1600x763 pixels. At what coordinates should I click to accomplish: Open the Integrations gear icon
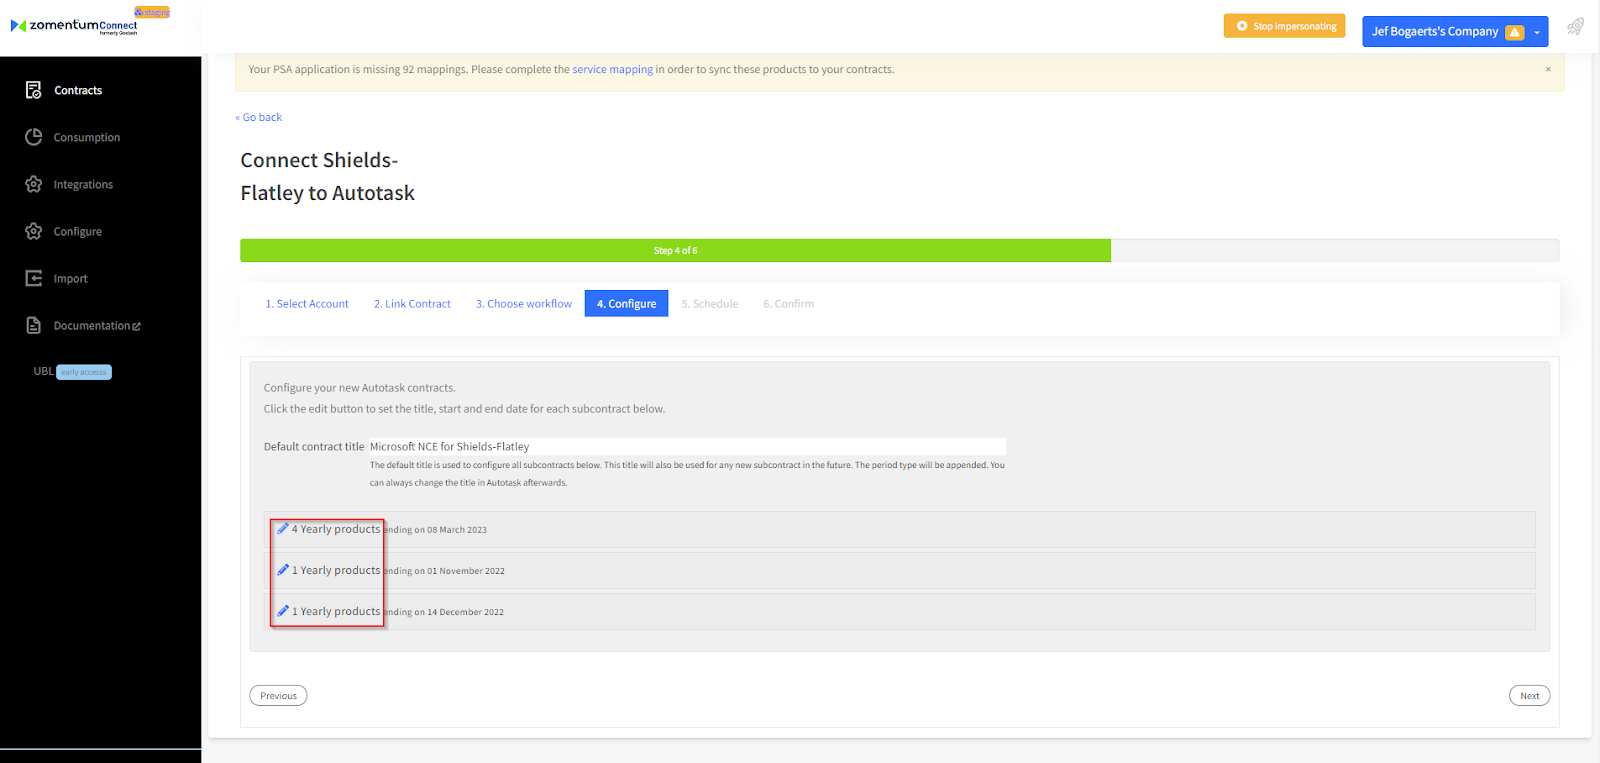[x=34, y=184]
